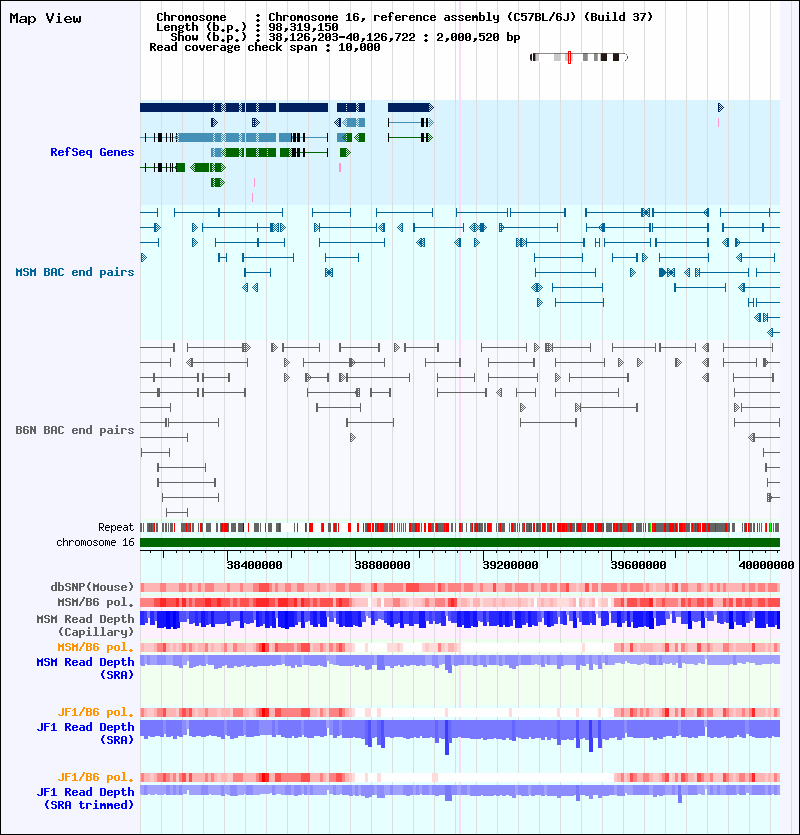Click the red marker on chromosome ideogram
The height and width of the screenshot is (835, 800).
click(569, 58)
